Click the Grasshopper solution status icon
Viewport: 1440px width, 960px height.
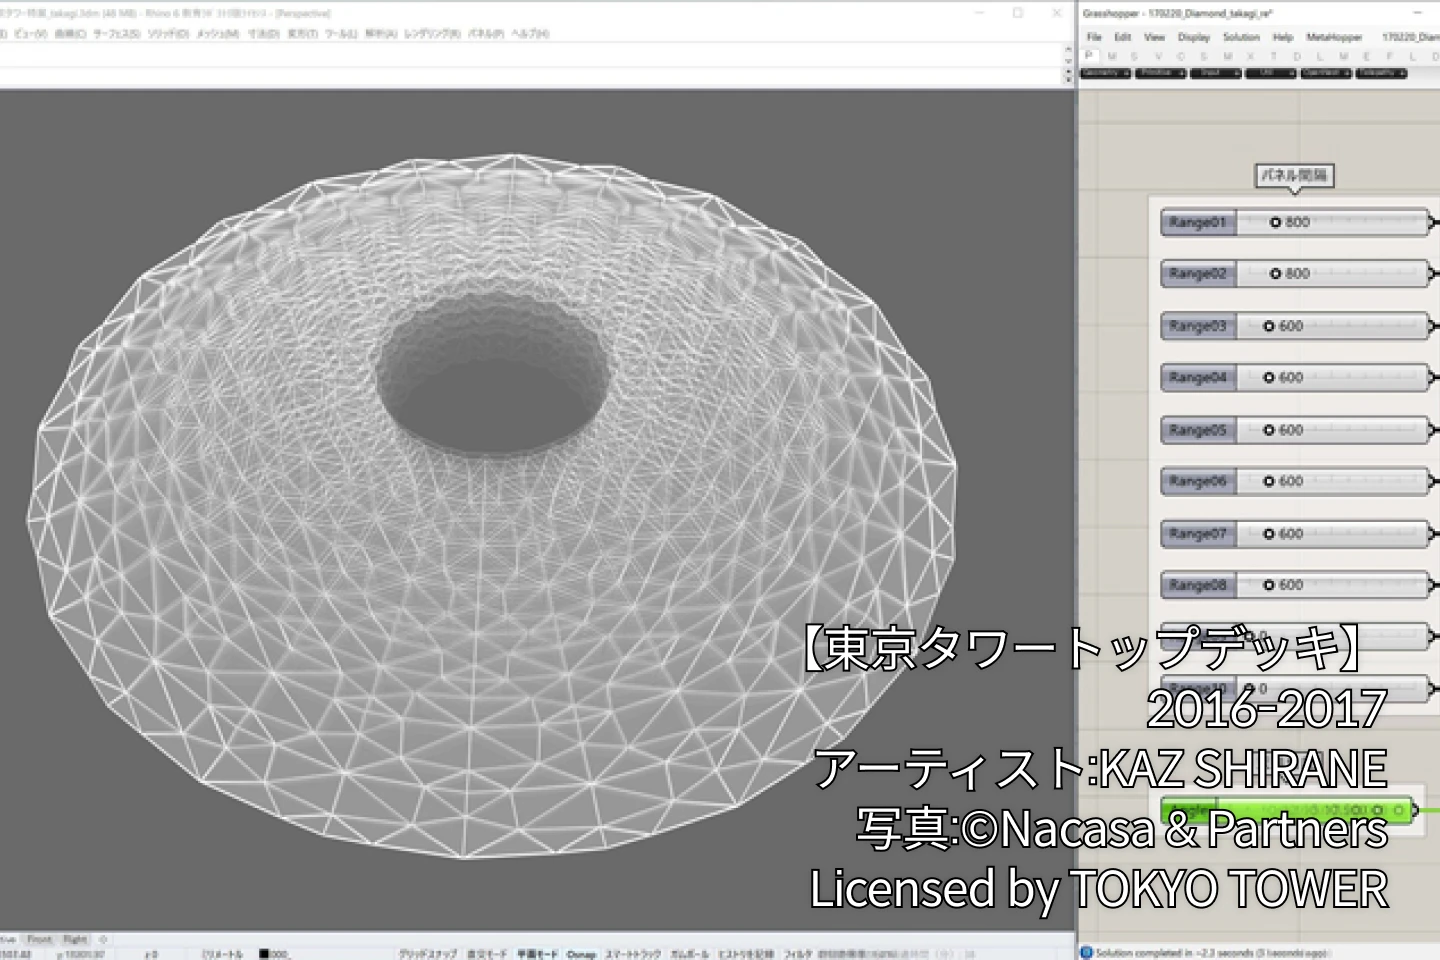1086,952
